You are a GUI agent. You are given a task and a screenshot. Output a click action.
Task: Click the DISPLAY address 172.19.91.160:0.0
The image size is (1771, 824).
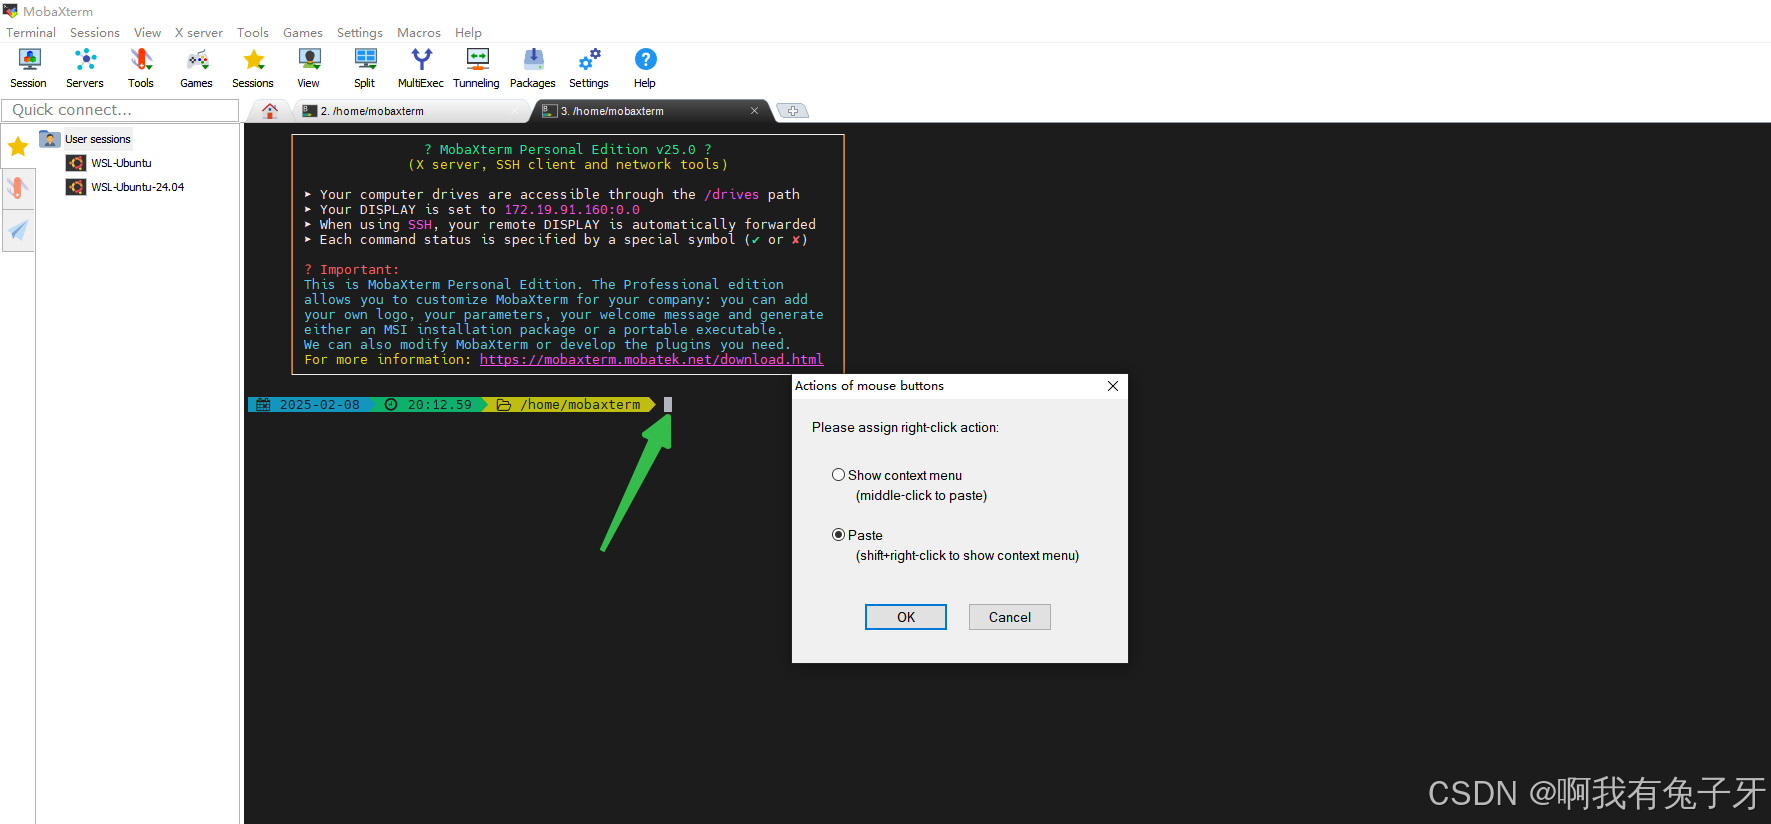click(x=572, y=210)
